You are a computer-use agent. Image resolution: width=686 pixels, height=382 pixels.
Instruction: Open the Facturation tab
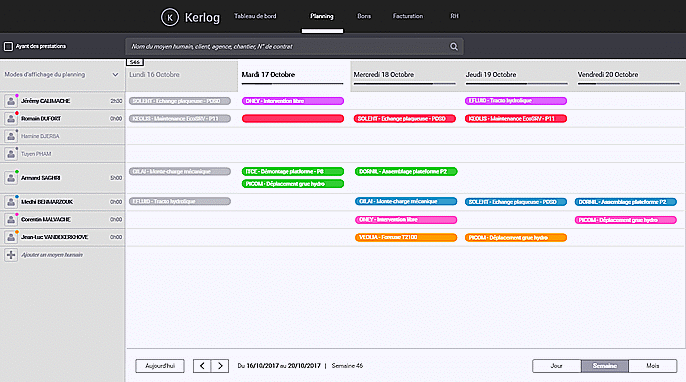(408, 16)
